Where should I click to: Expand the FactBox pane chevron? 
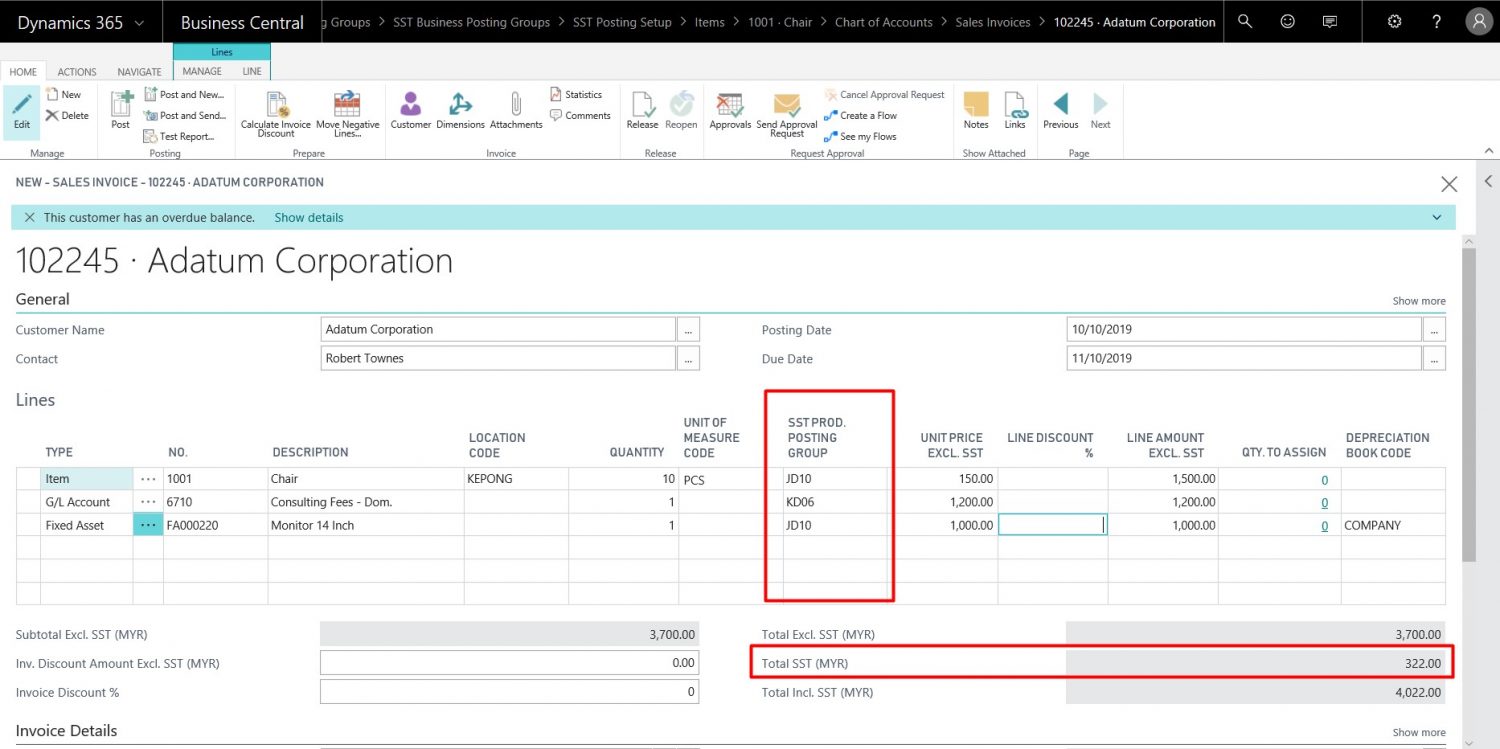click(1489, 181)
